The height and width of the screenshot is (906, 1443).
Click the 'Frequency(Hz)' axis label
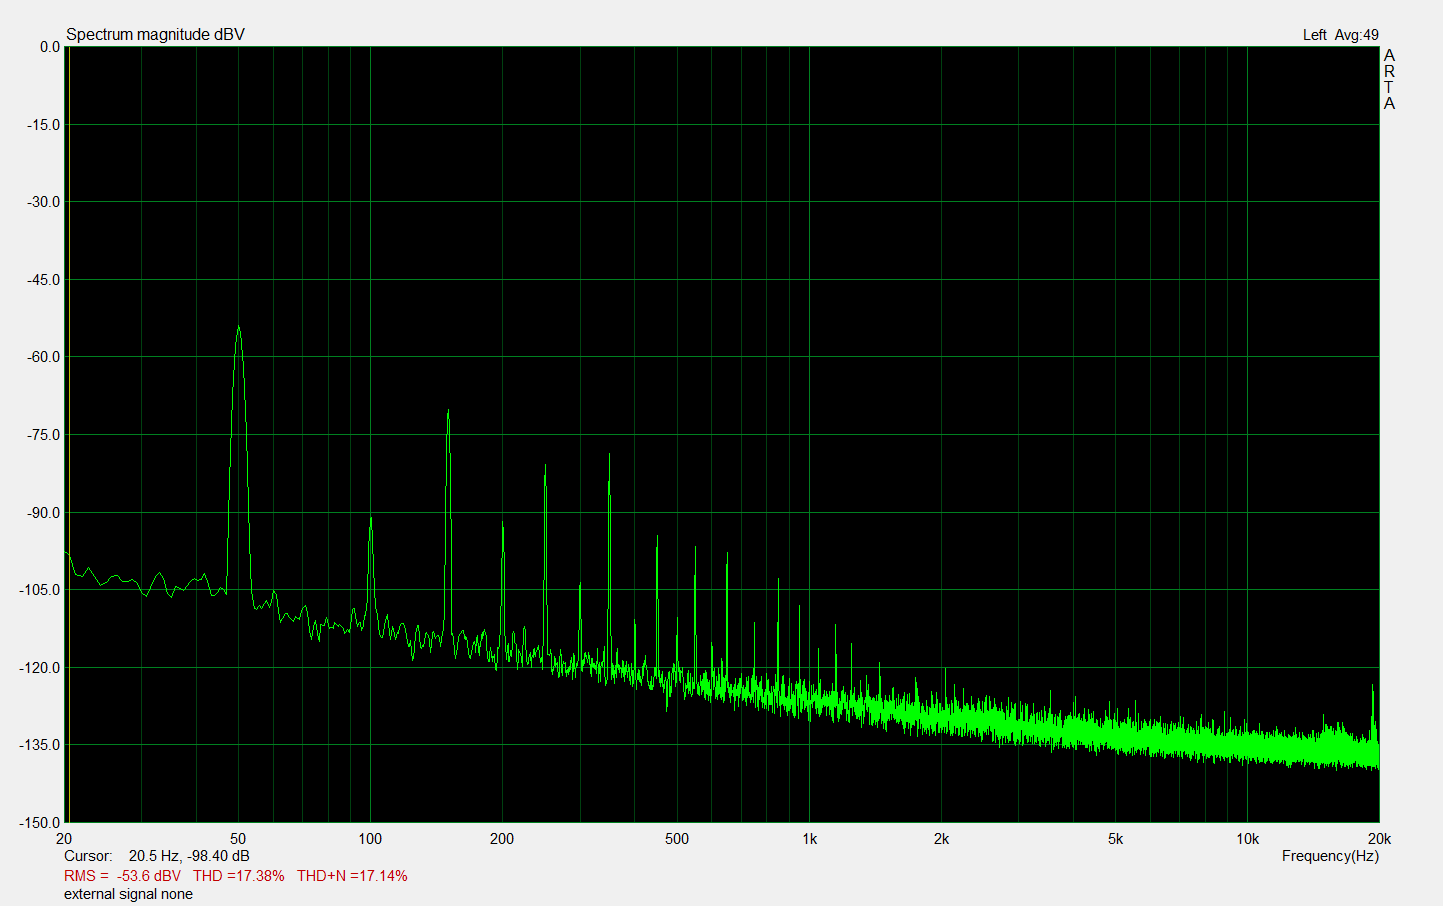[1330, 856]
